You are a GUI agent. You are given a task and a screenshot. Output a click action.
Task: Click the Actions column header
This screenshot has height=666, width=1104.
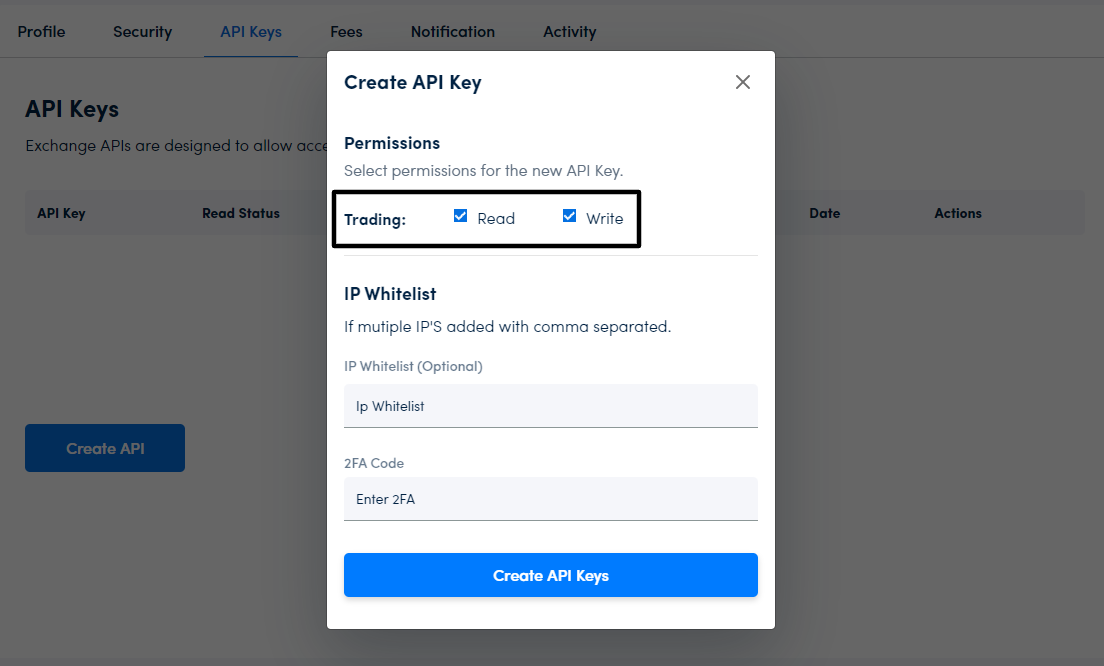(958, 213)
